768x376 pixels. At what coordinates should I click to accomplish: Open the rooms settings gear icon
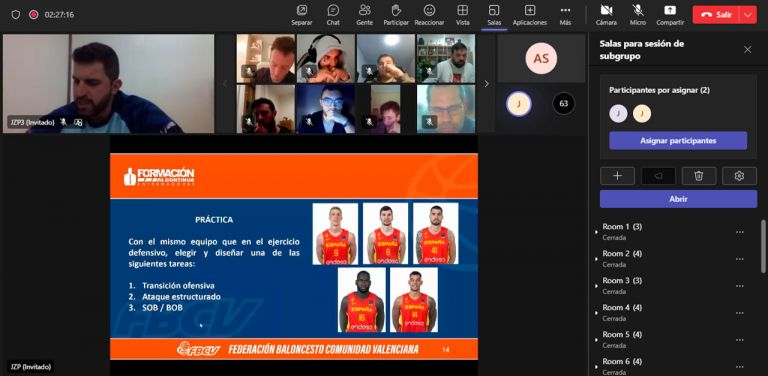coord(739,176)
